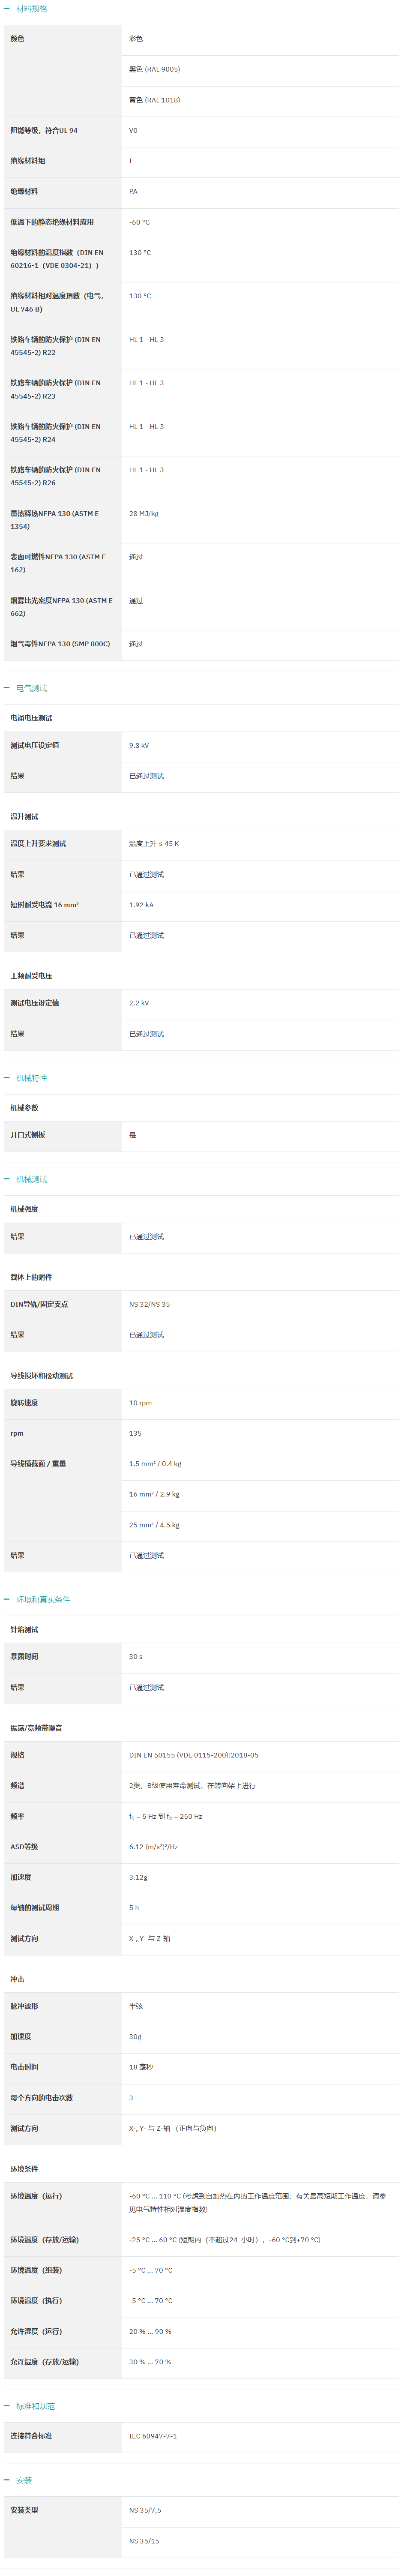Collapse the 材料规格 section heading
Viewport: 401px width, 2576px height.
point(32,9)
